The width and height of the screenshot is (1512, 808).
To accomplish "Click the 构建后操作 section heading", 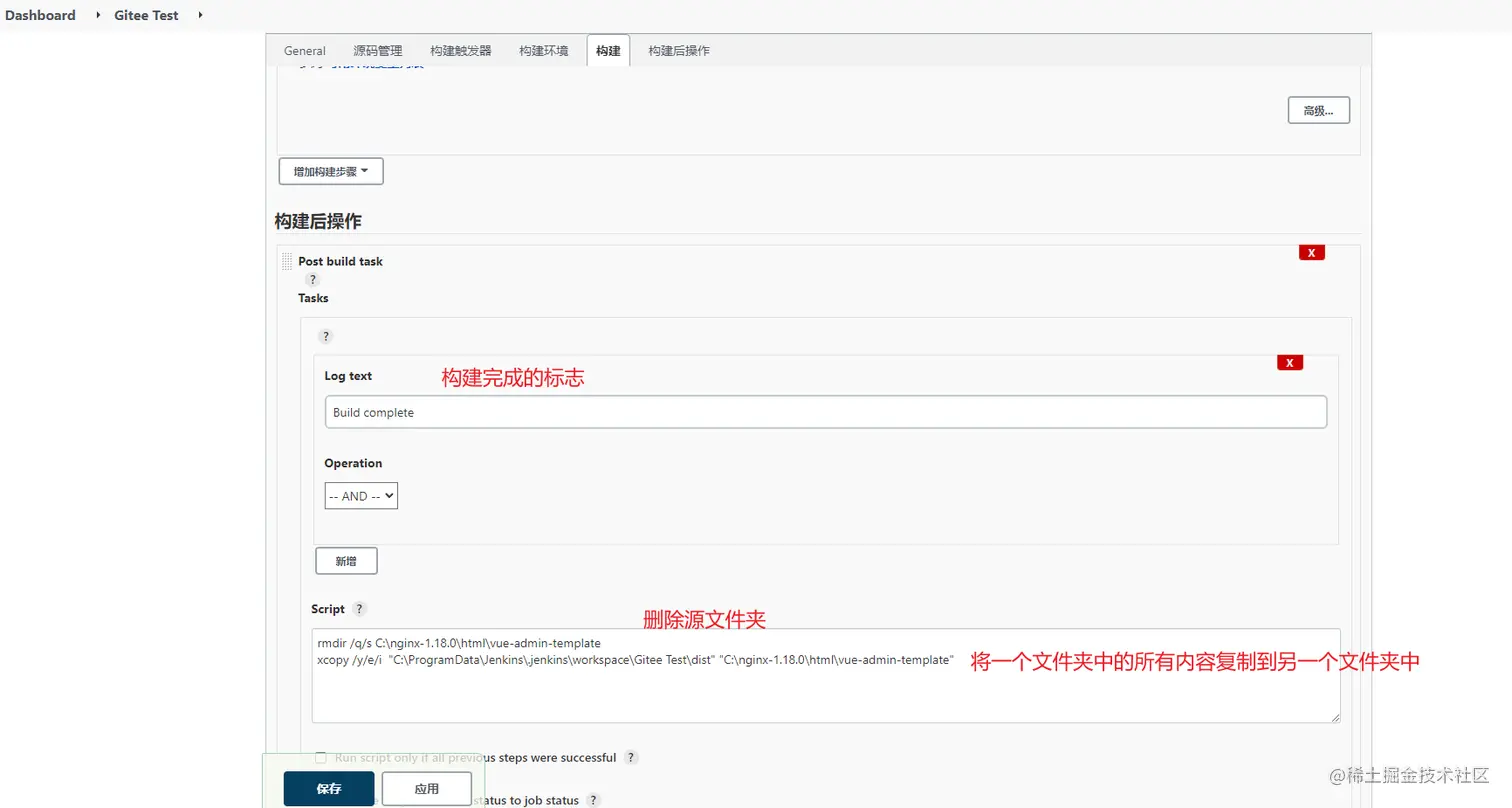I will [318, 221].
